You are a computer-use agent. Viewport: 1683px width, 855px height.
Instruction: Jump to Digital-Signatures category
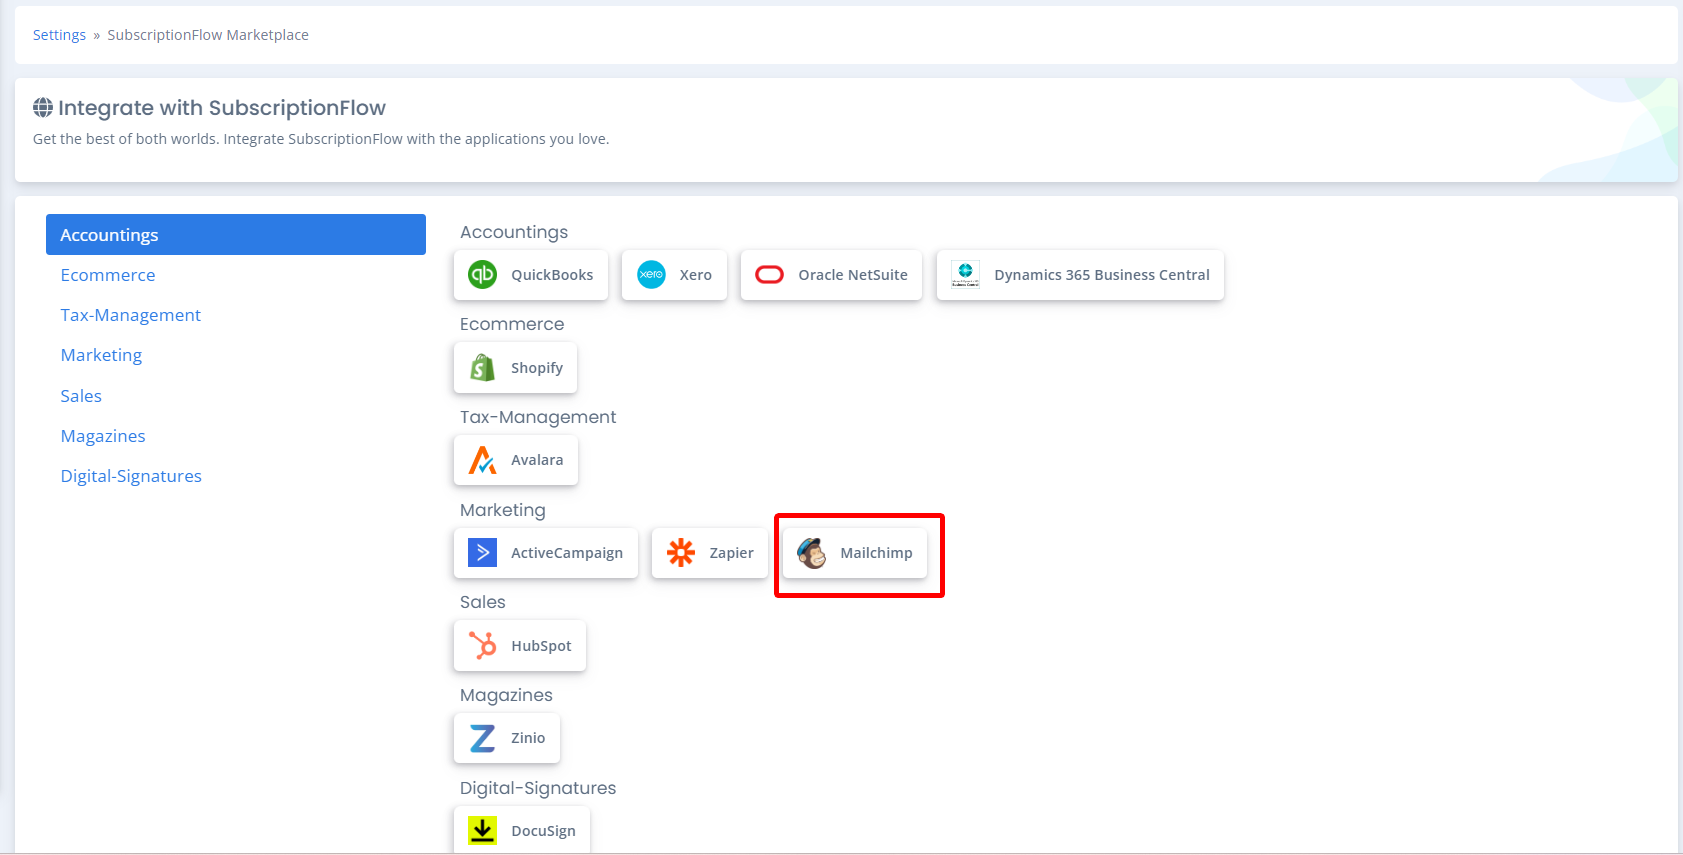(x=131, y=476)
